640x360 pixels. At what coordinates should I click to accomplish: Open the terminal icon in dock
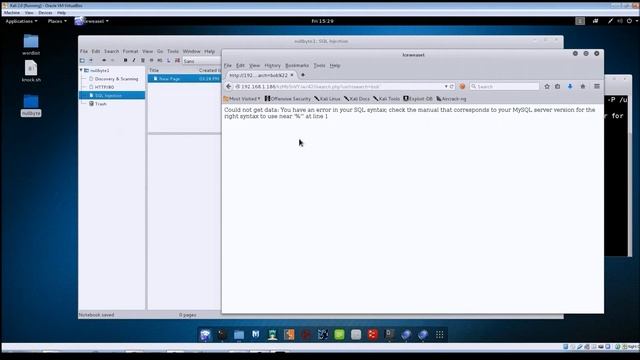222,335
